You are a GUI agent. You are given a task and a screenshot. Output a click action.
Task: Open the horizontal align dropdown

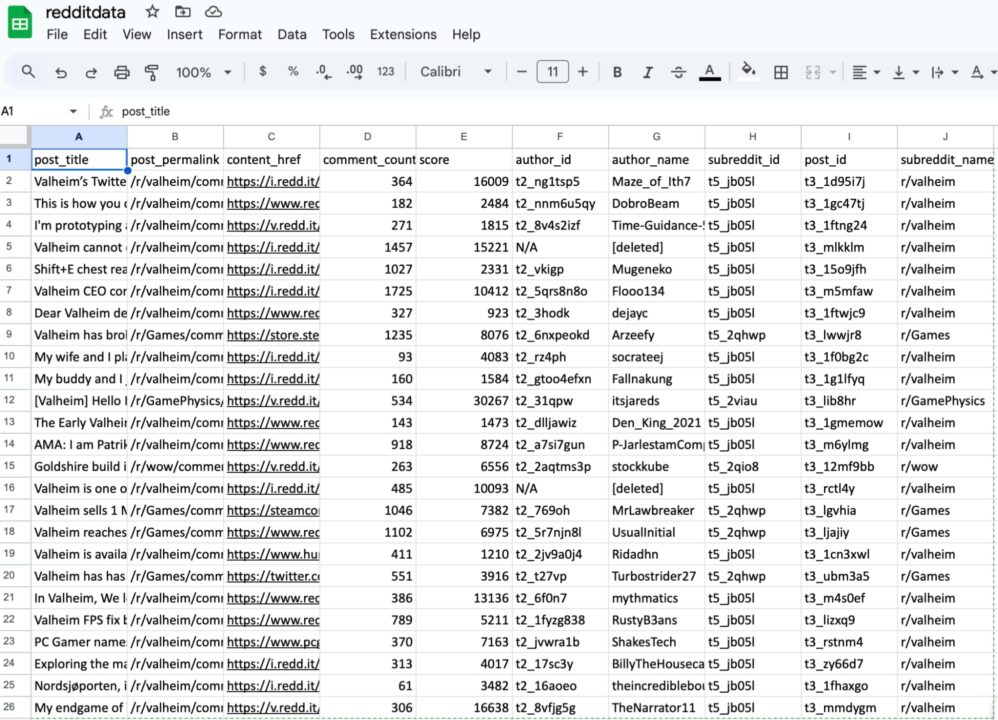pos(866,72)
